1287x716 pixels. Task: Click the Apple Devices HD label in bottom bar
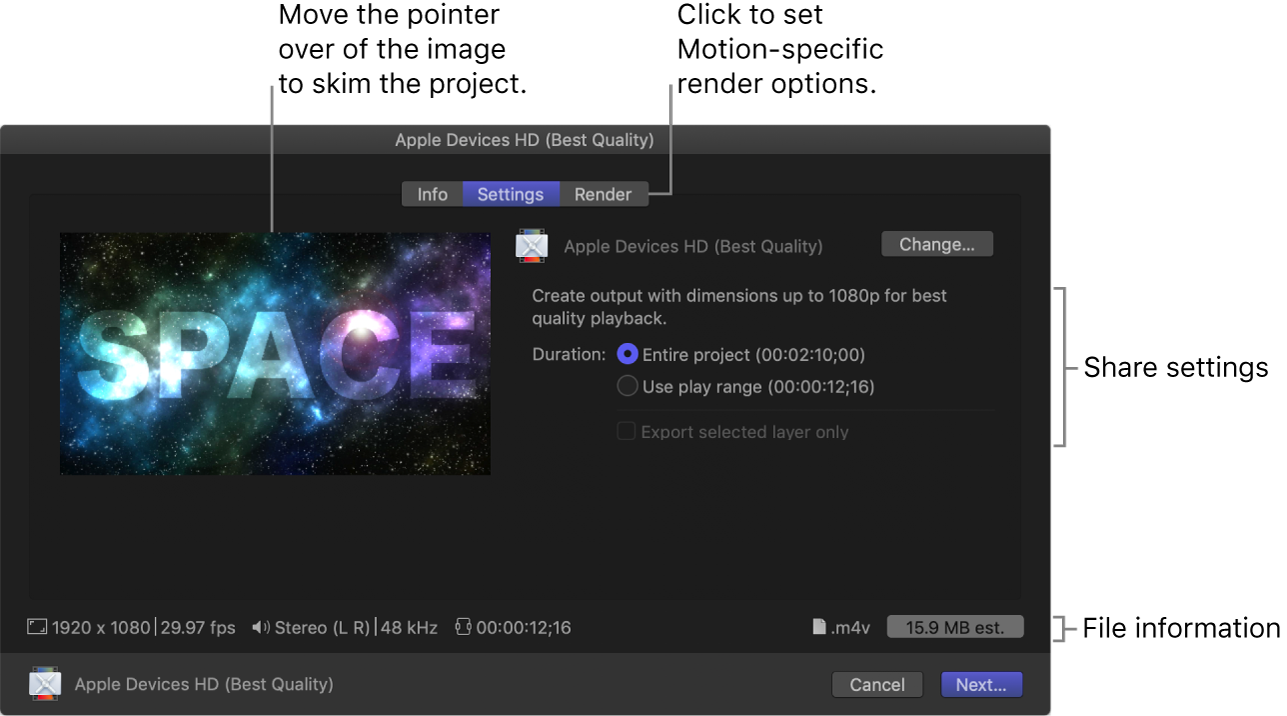tap(204, 684)
